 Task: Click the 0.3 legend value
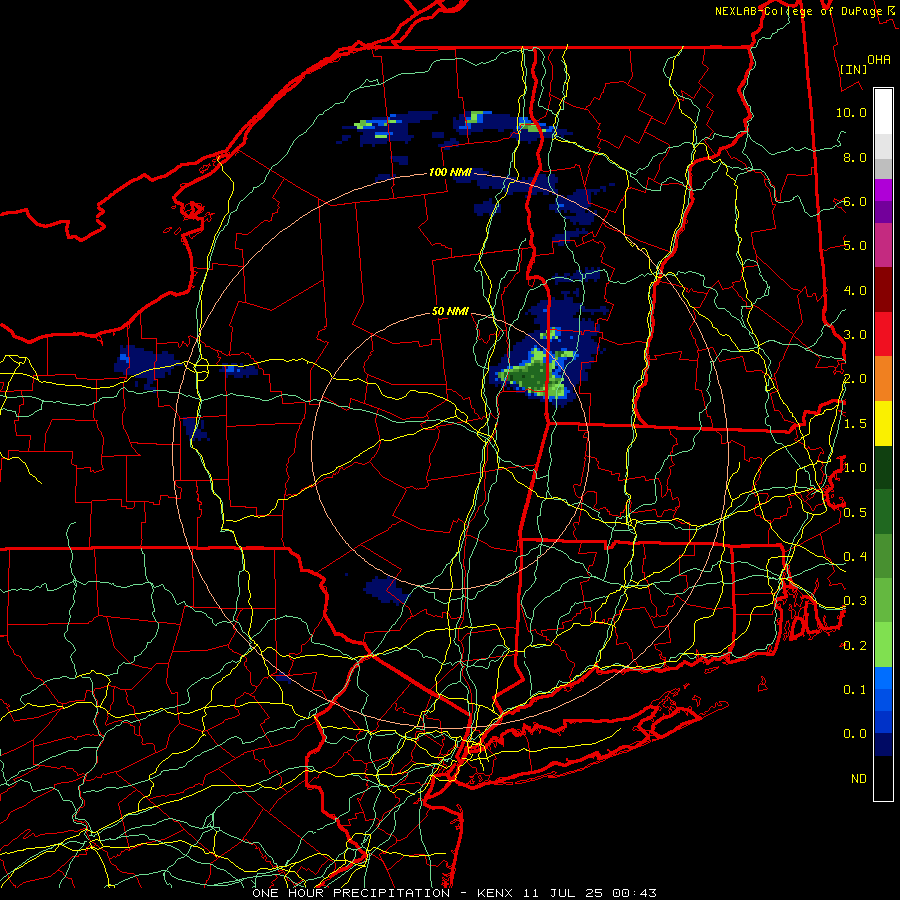tap(855, 601)
